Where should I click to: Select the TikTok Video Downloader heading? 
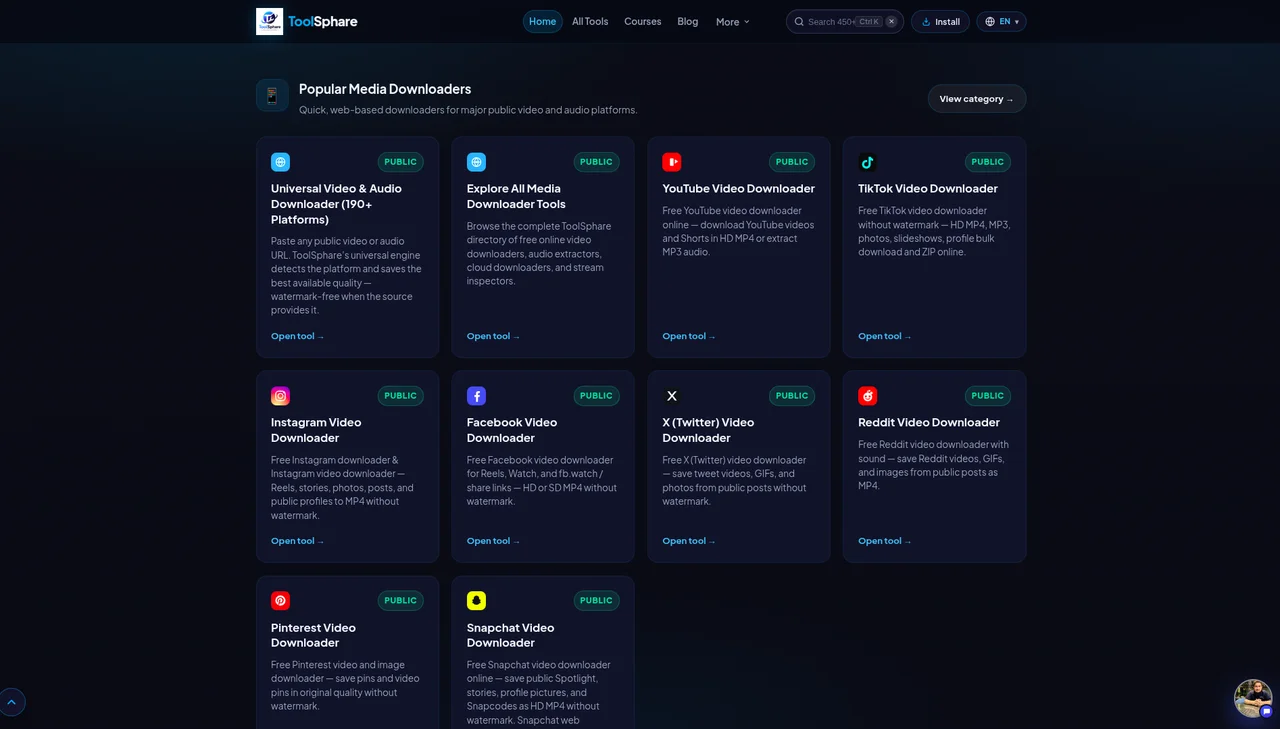point(928,188)
